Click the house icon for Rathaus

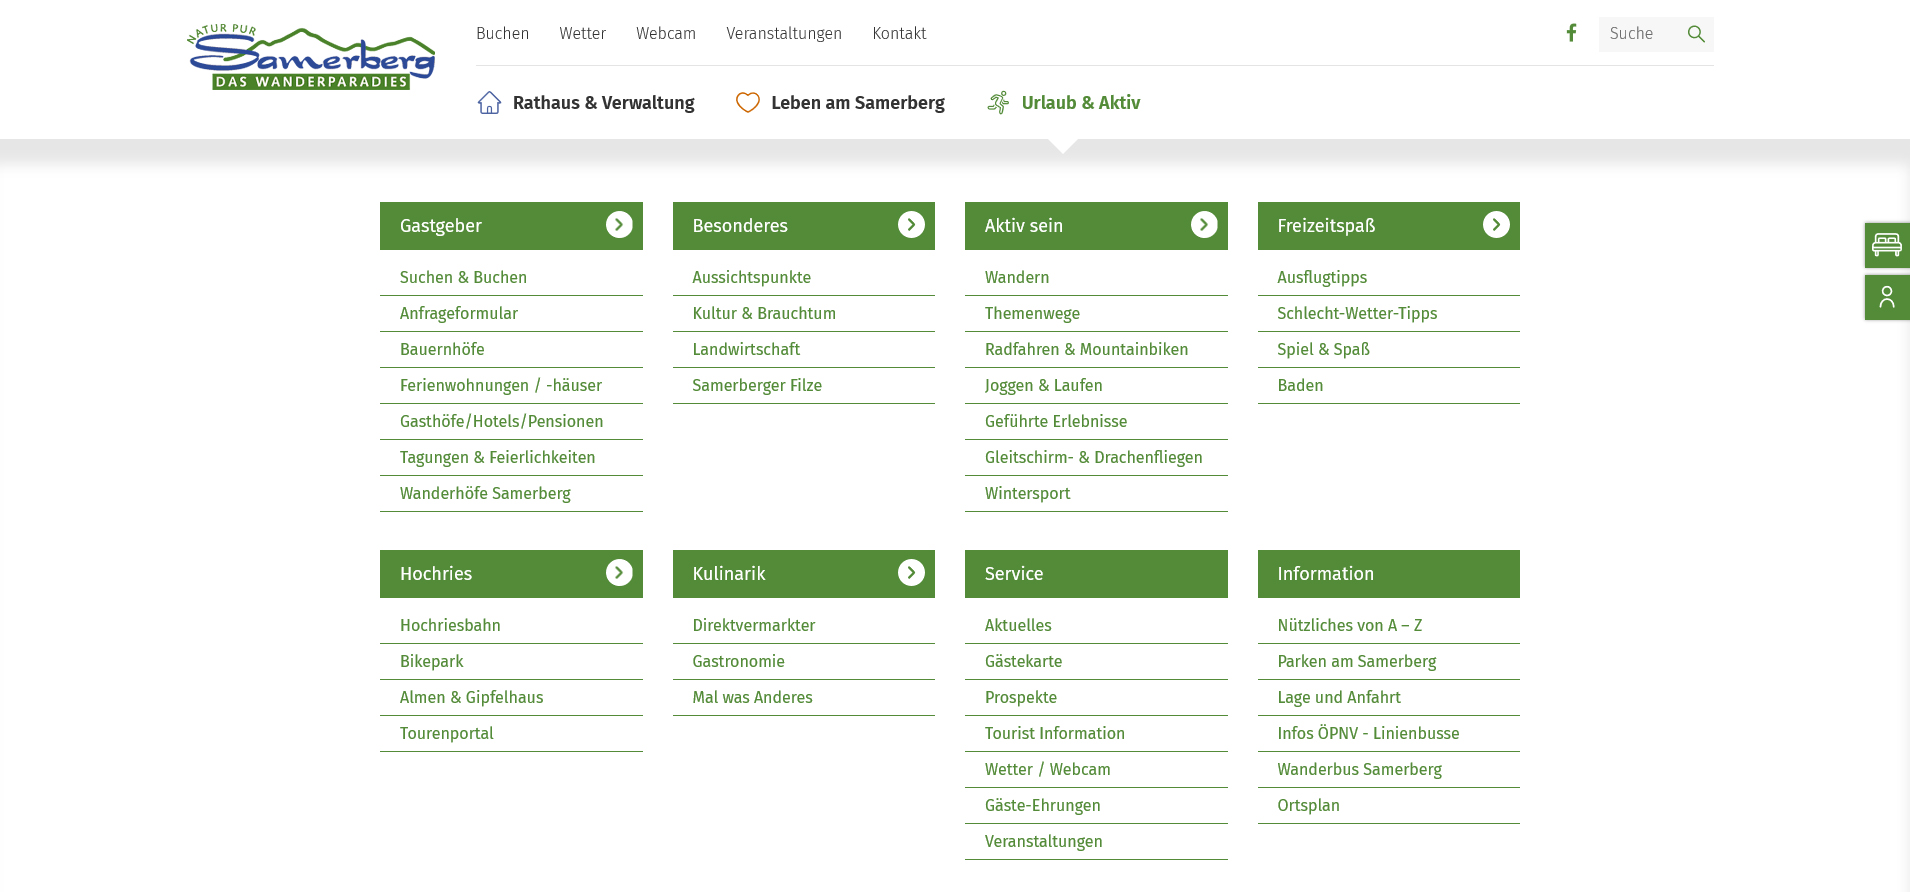[489, 103]
